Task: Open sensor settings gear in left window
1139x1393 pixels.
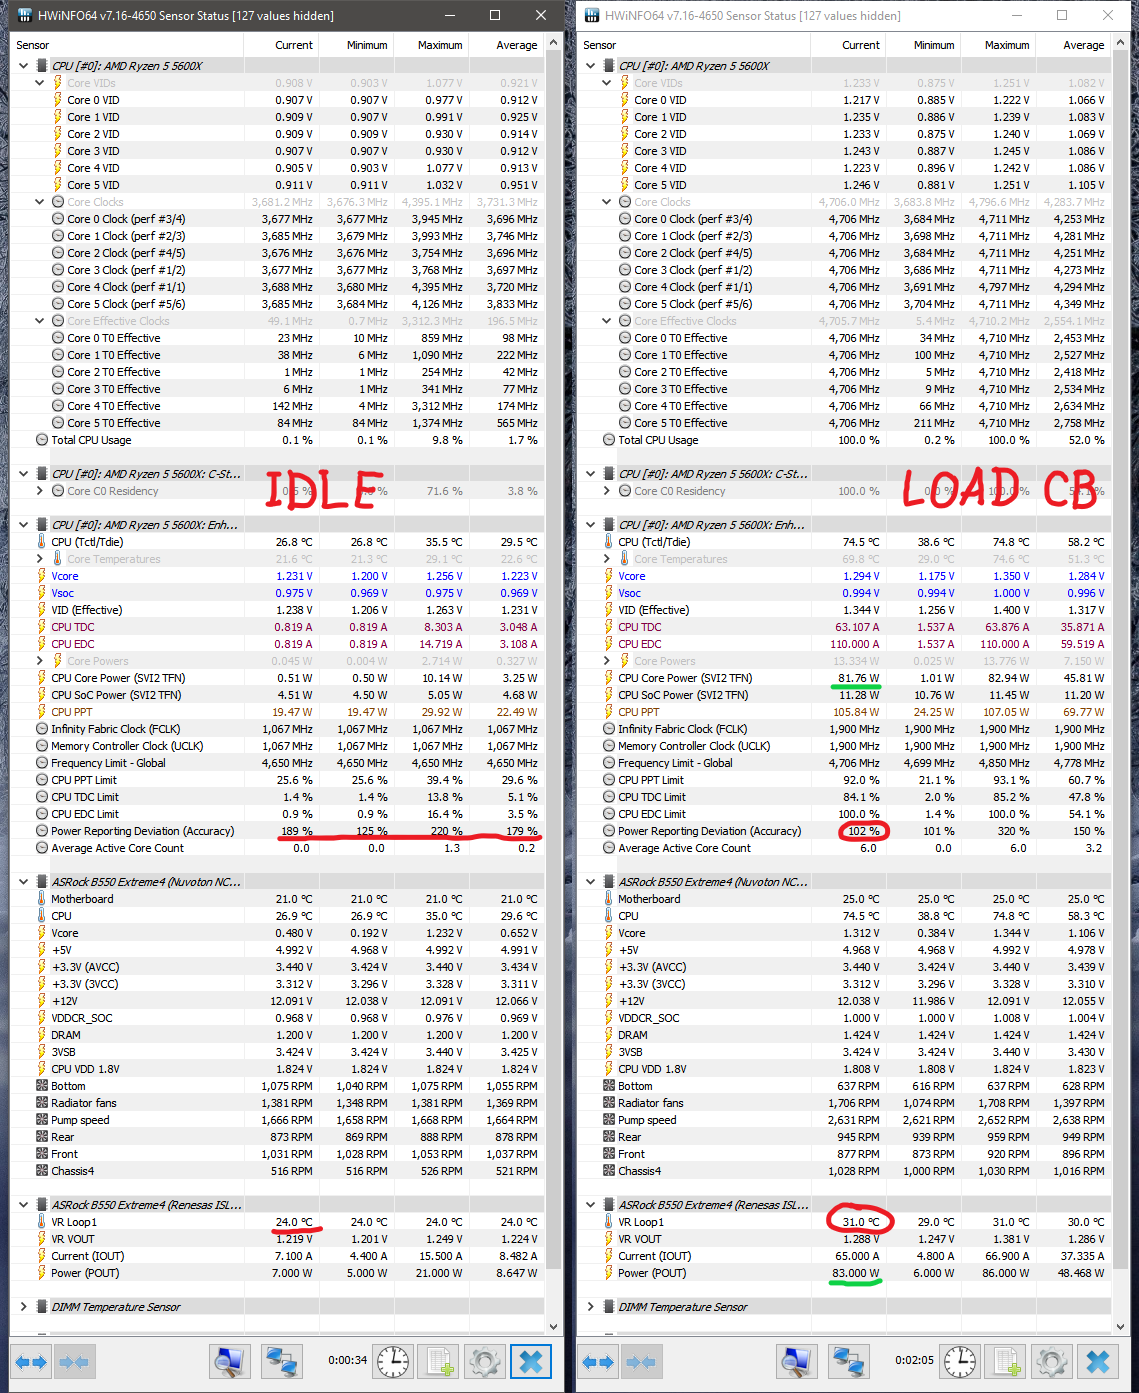Action: [x=485, y=1361]
